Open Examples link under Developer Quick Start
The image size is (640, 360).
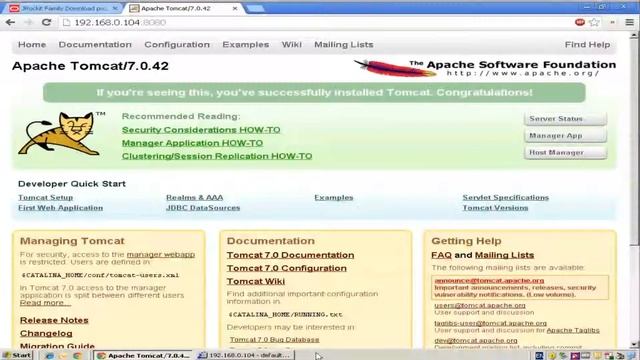click(x=333, y=197)
